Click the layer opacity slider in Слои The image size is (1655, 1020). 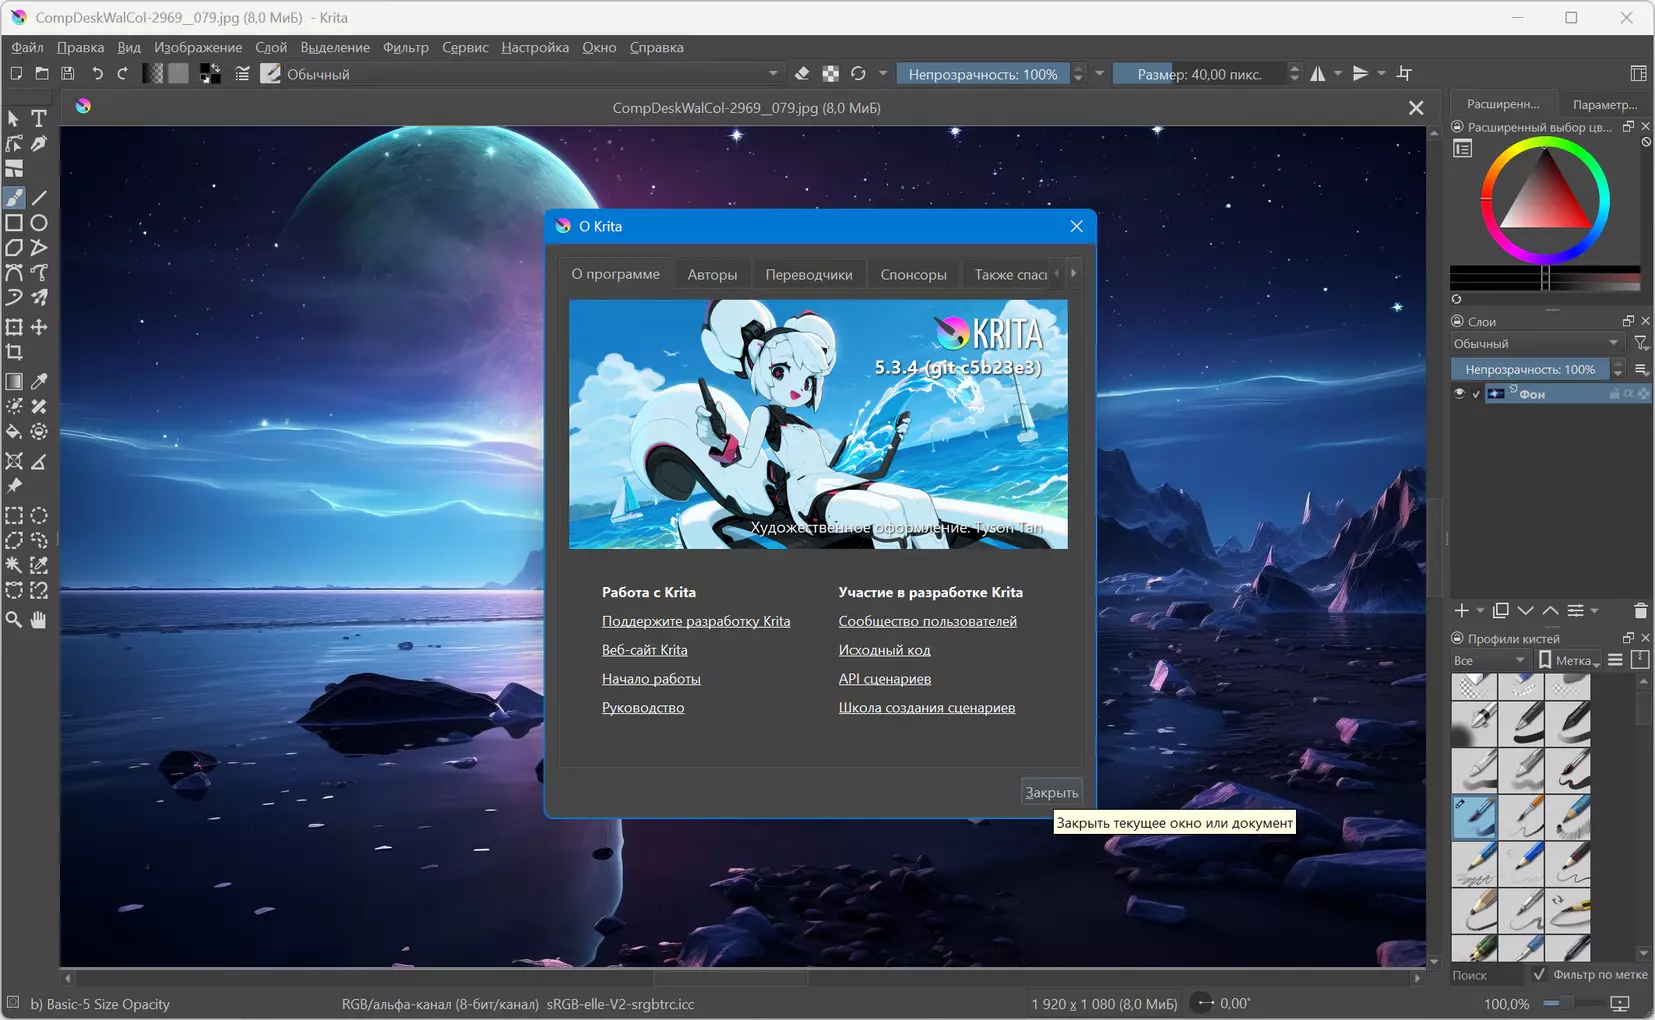pos(1530,369)
